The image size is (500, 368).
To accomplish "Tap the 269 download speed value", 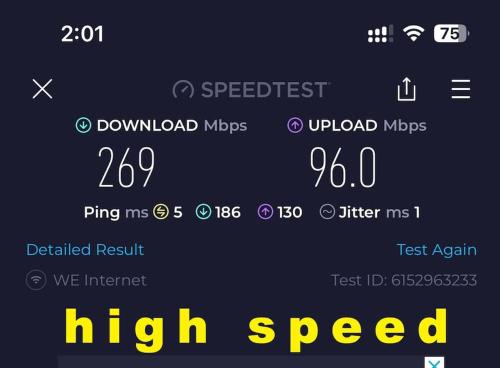I will tap(127, 167).
